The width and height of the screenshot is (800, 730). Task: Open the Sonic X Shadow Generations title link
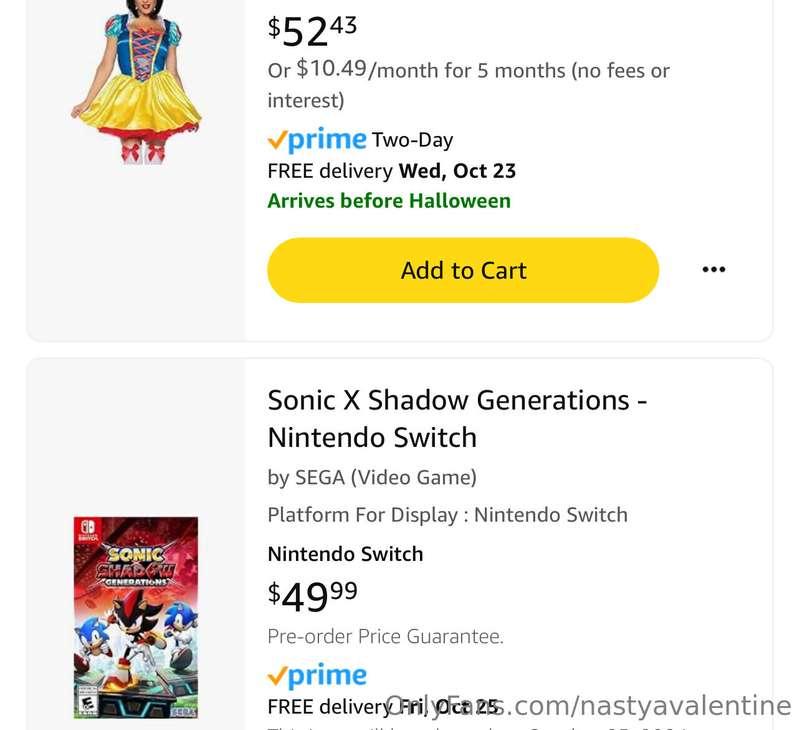click(x=457, y=418)
